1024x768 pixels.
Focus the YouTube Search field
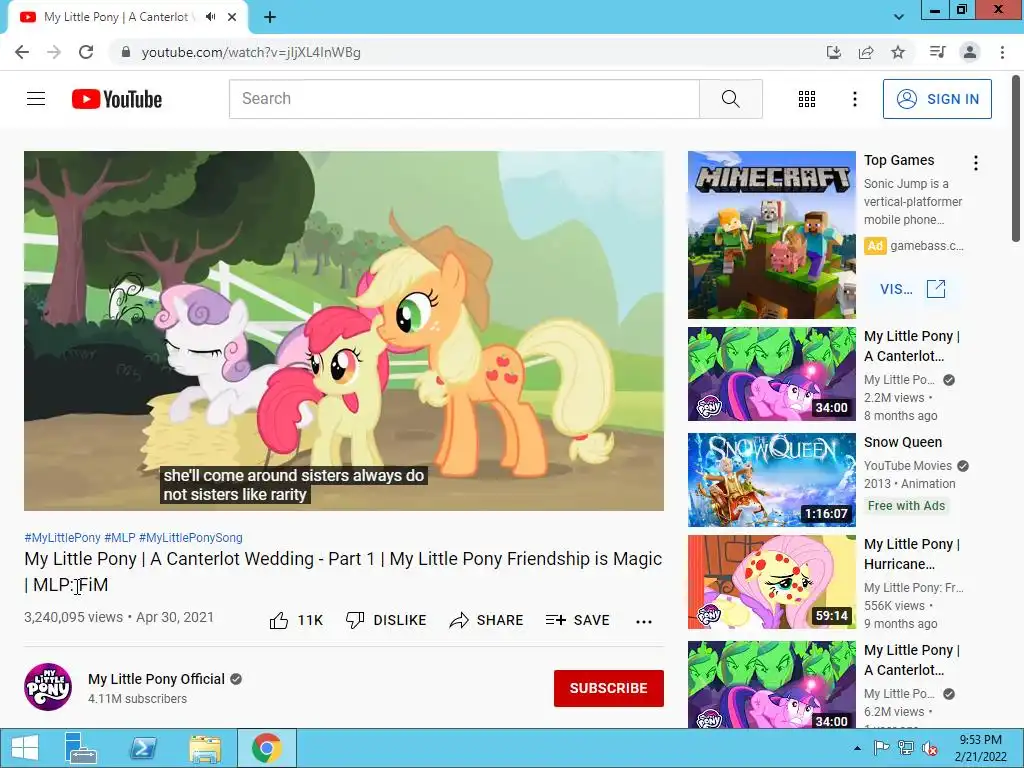tap(464, 99)
